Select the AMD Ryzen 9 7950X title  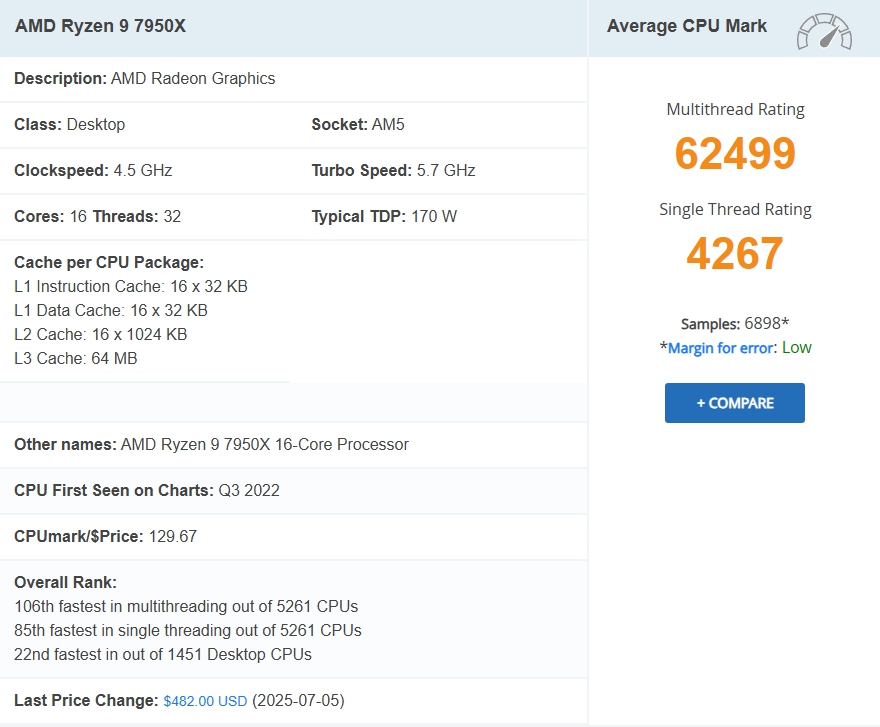[100, 26]
